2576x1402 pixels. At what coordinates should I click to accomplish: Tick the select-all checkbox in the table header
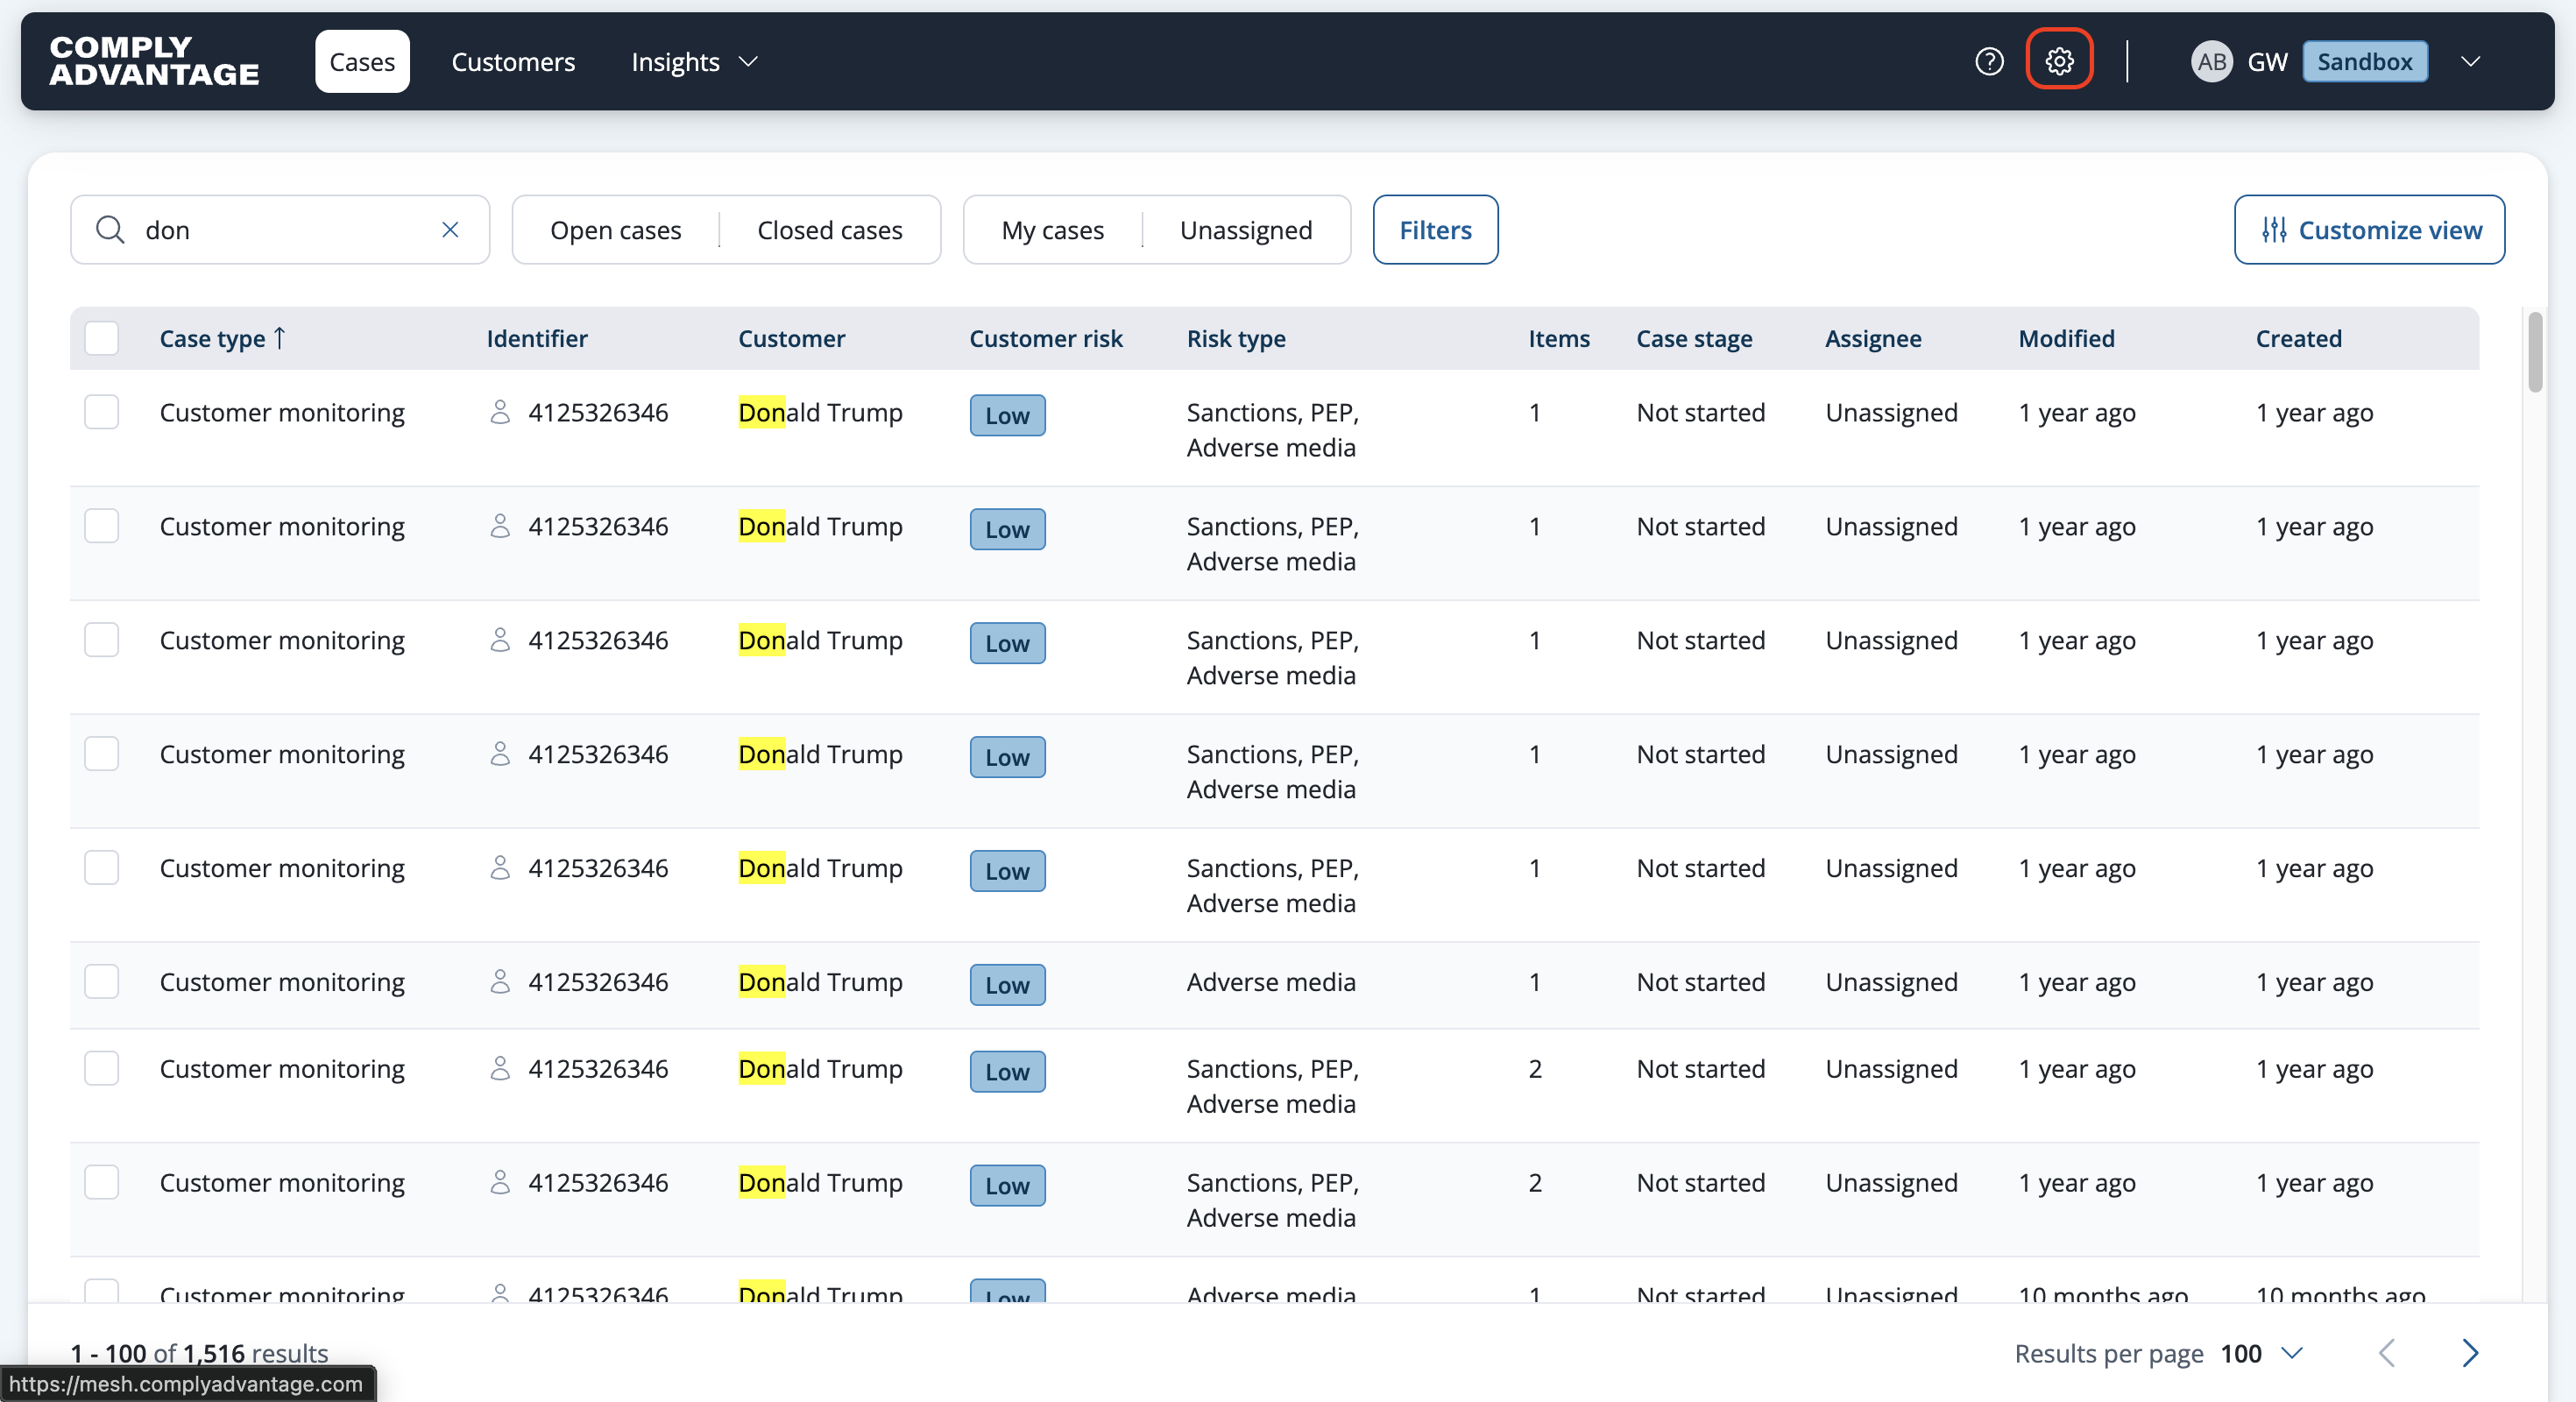[102, 338]
